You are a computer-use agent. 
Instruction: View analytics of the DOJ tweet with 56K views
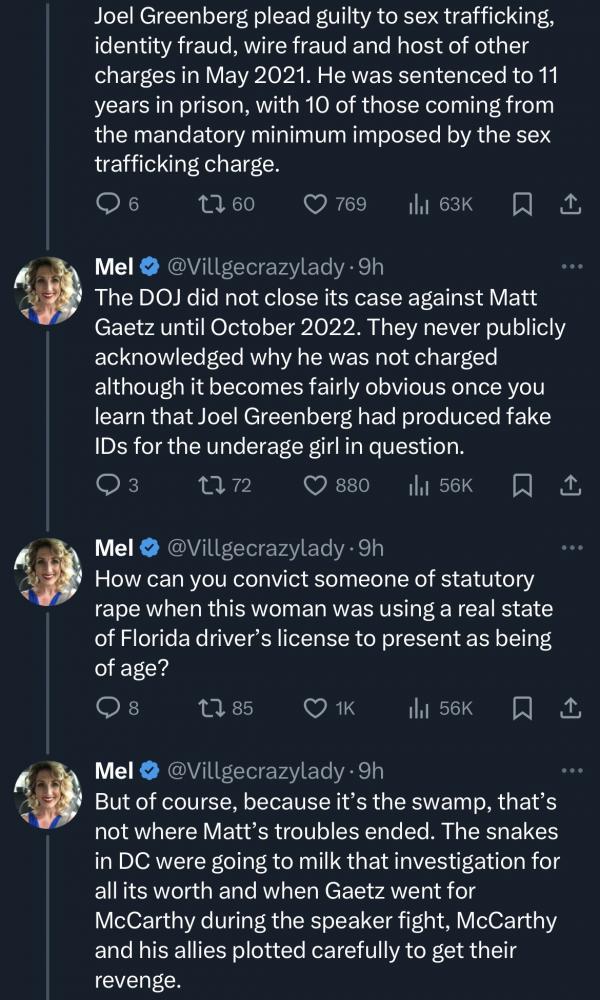pyautogui.click(x=441, y=486)
